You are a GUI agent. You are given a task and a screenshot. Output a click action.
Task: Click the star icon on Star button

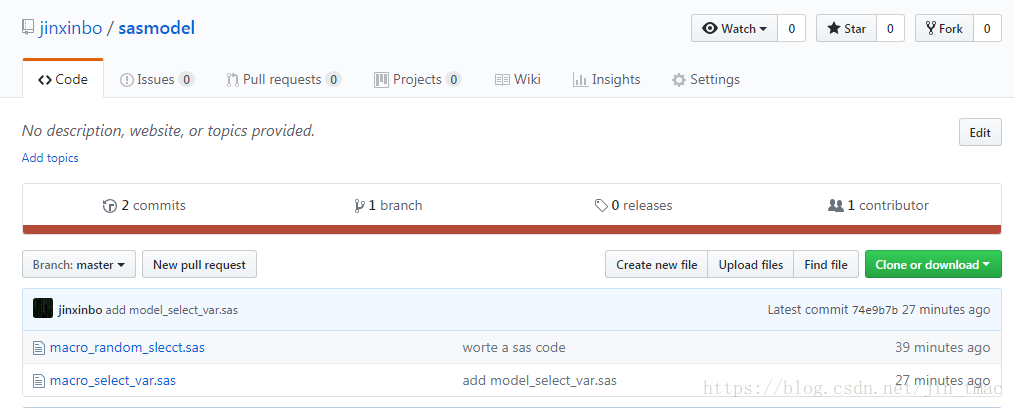pos(834,28)
